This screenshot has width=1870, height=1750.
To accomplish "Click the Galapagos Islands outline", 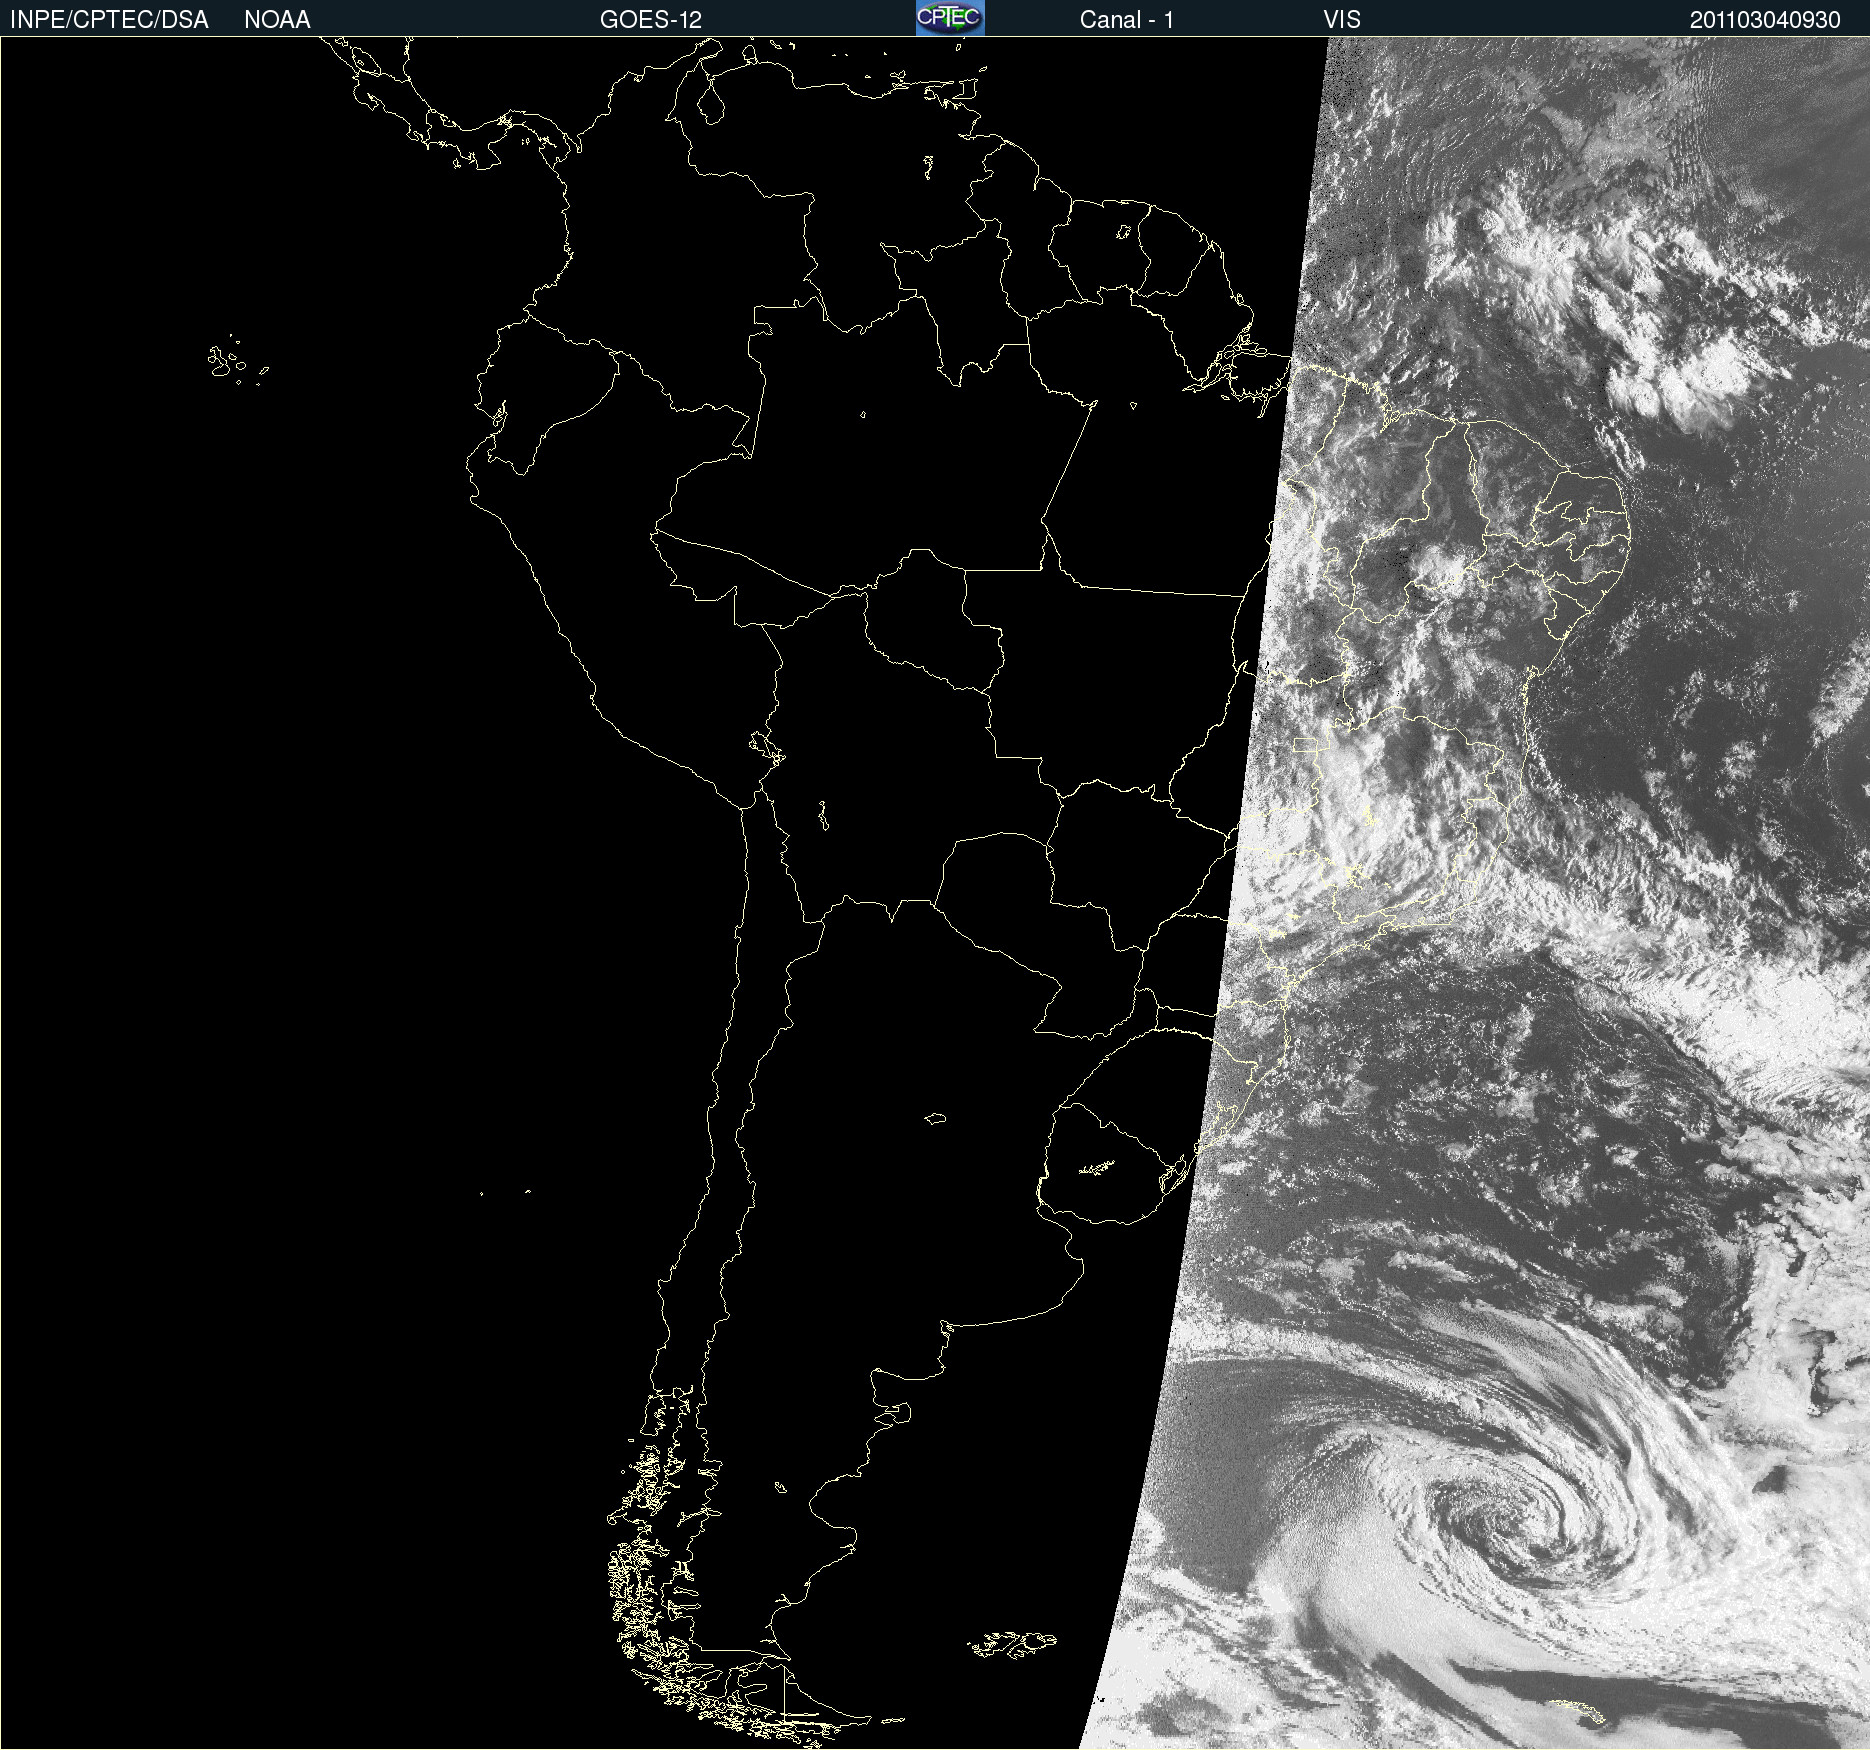I will tap(237, 362).
